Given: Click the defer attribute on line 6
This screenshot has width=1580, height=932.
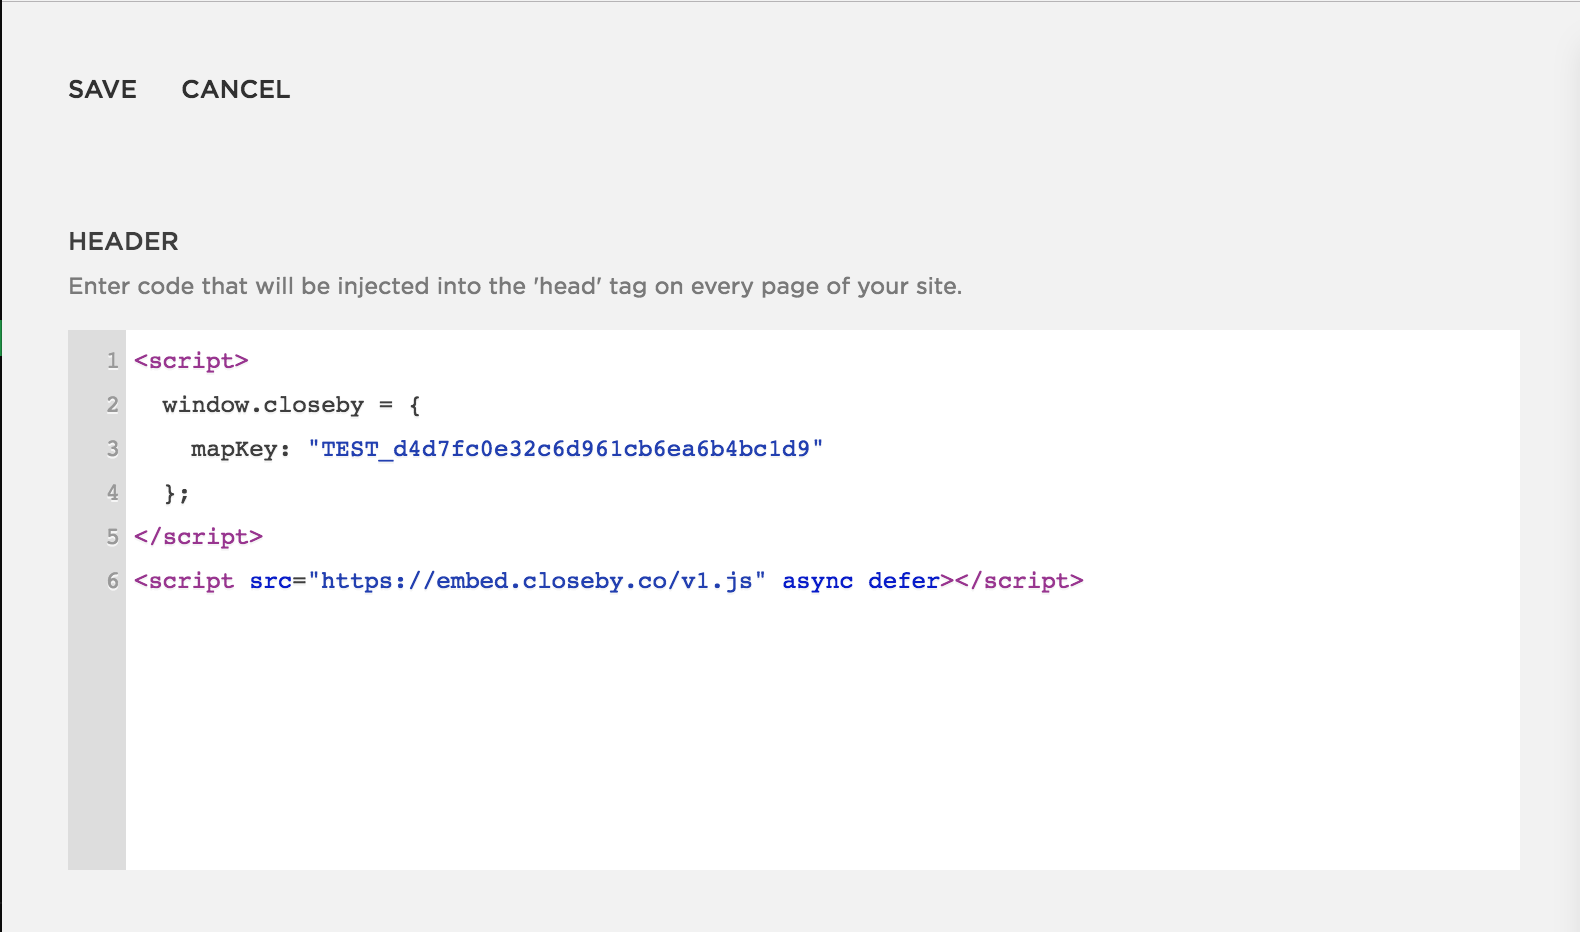Looking at the screenshot, I should click(904, 581).
